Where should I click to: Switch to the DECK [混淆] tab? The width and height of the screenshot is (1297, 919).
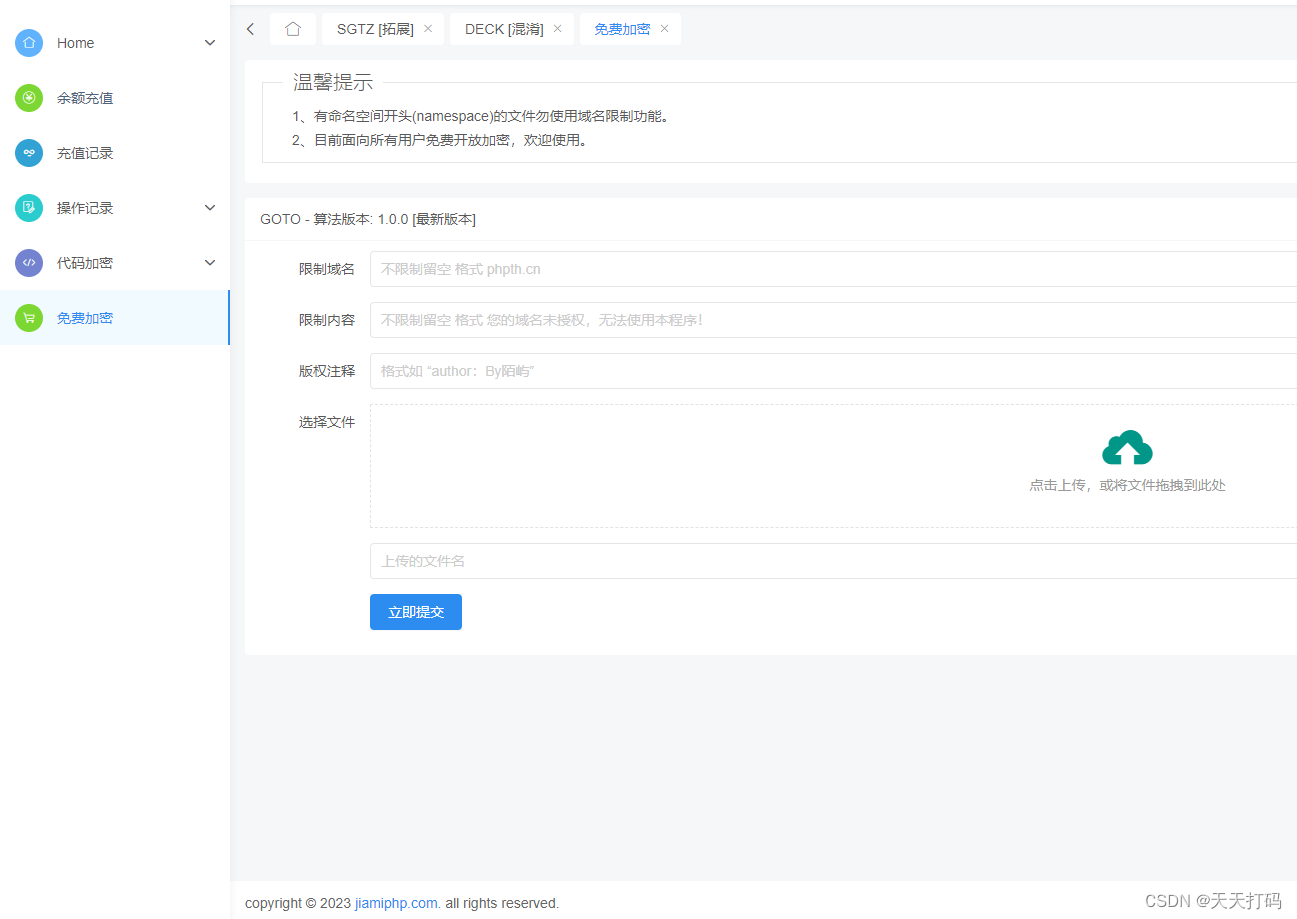(501, 28)
